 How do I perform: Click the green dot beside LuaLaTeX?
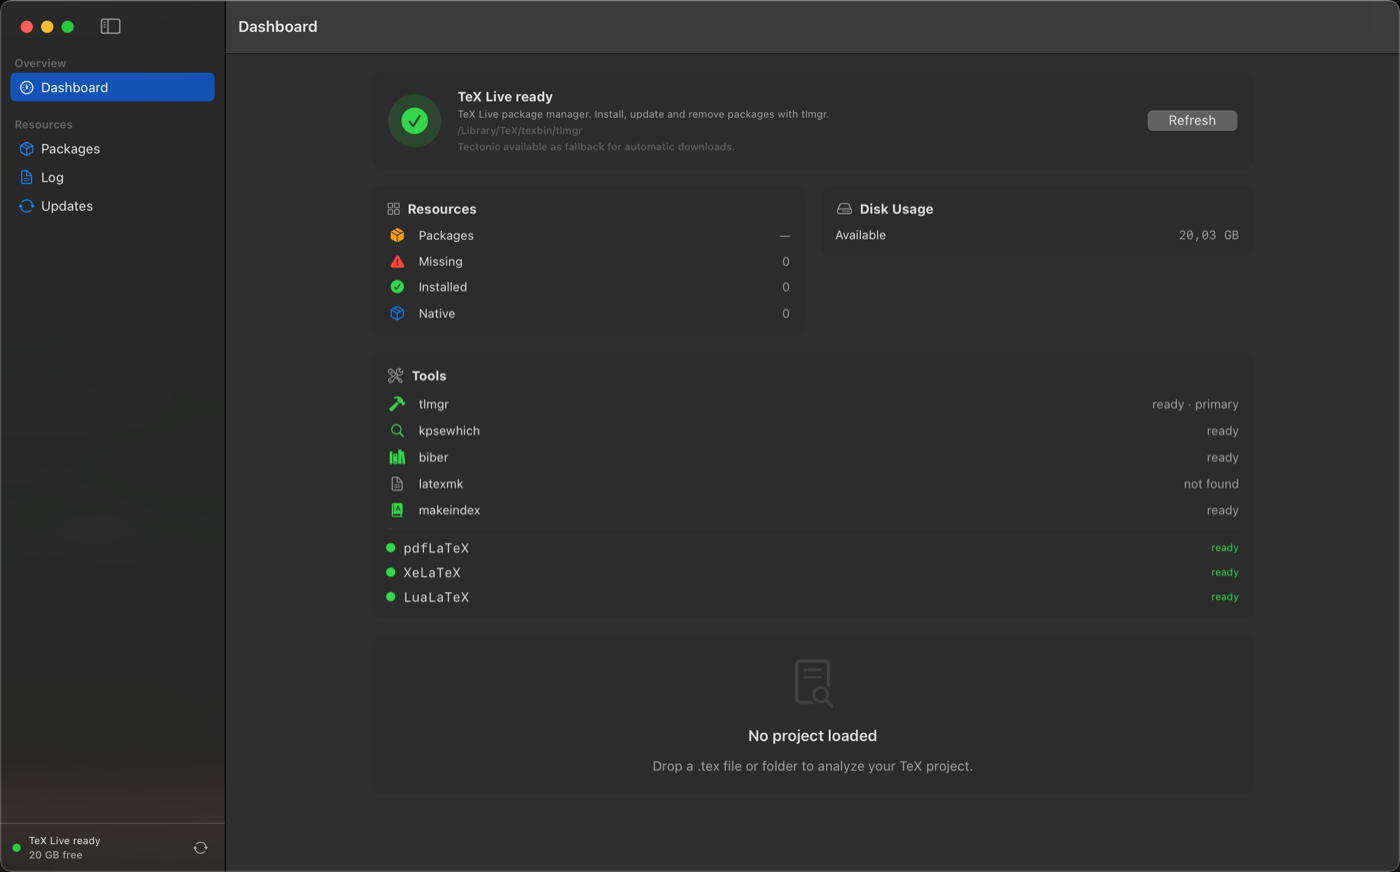point(390,597)
